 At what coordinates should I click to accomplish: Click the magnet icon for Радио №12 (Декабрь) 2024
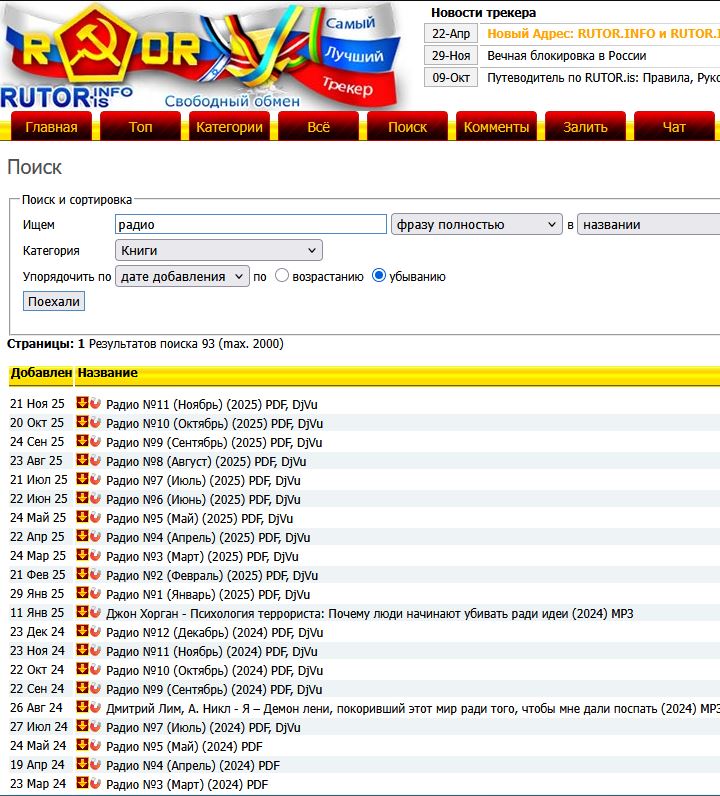coord(95,632)
